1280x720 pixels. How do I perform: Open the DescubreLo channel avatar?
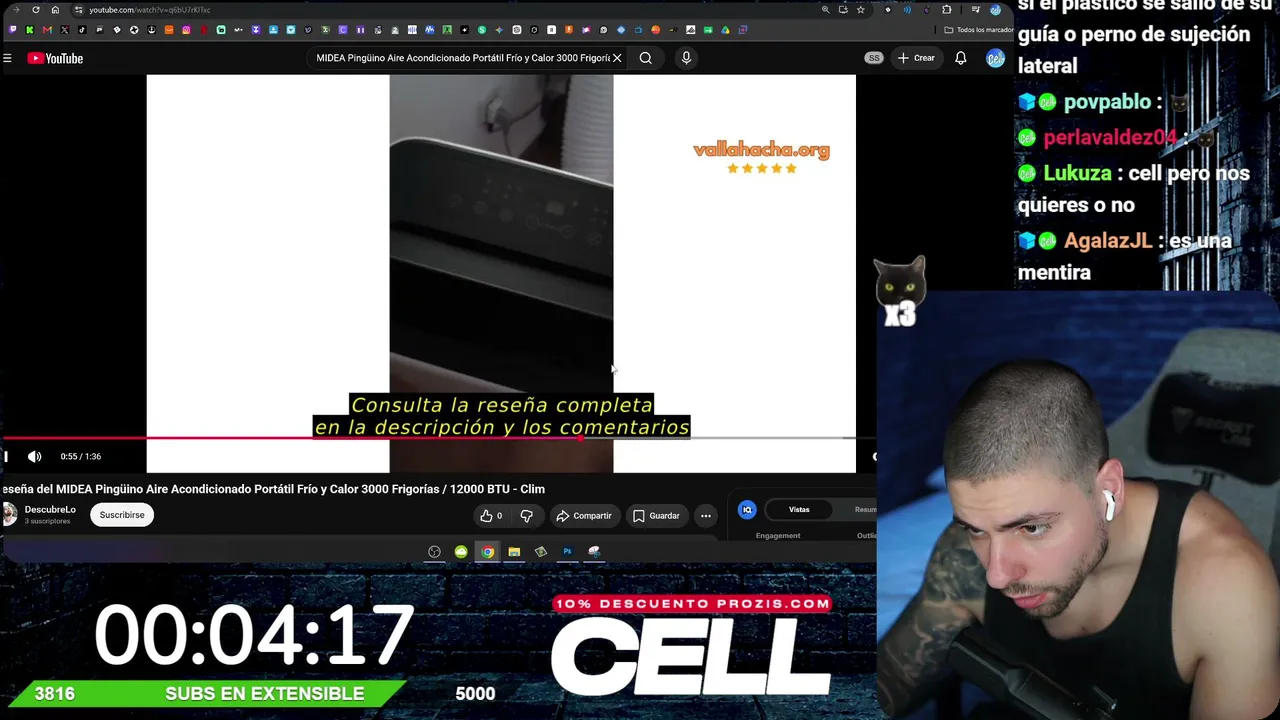pyautogui.click(x=9, y=514)
